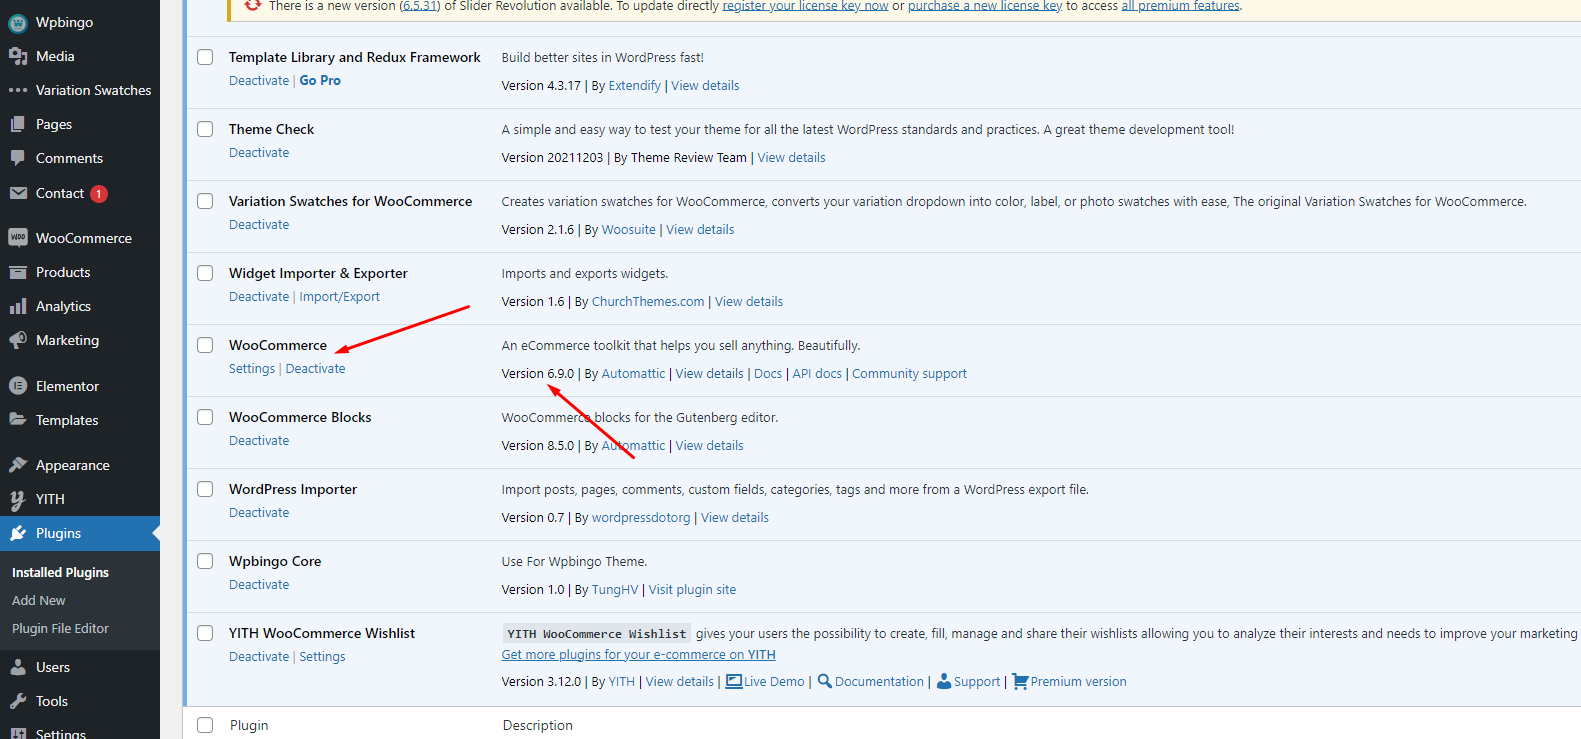
Task: Click the Wpbingo sidebar icon
Action: click(x=18, y=22)
